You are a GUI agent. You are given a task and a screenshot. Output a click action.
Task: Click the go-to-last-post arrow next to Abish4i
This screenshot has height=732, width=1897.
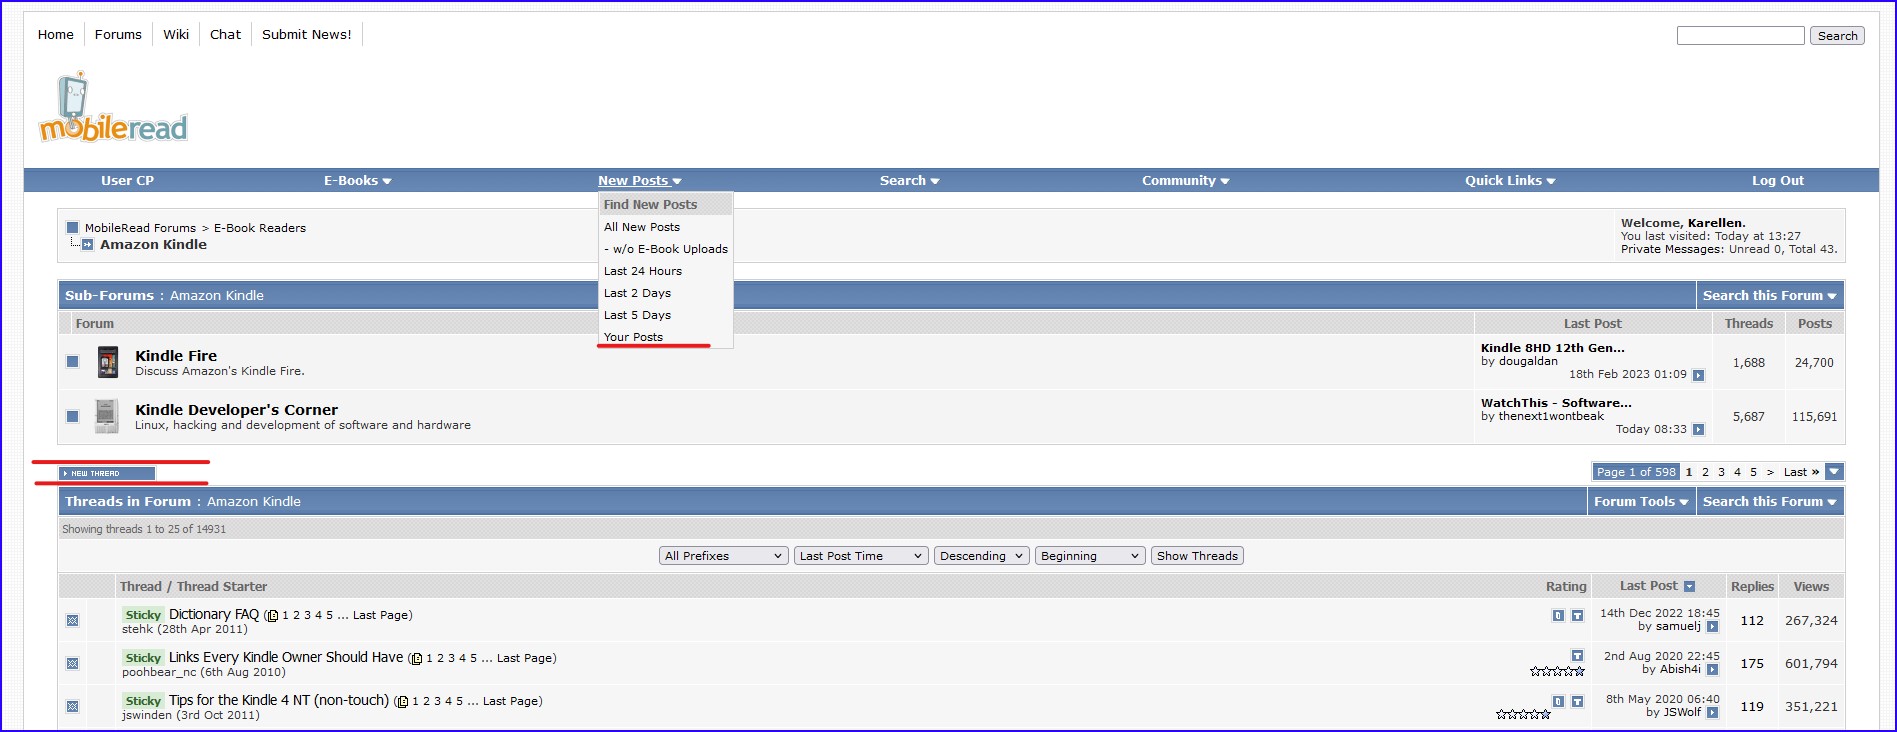1712,670
